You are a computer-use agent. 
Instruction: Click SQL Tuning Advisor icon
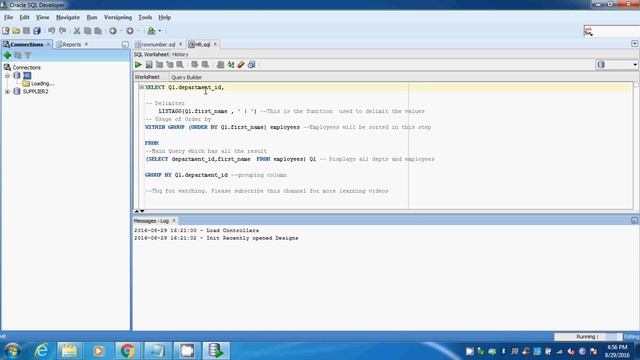click(180, 64)
